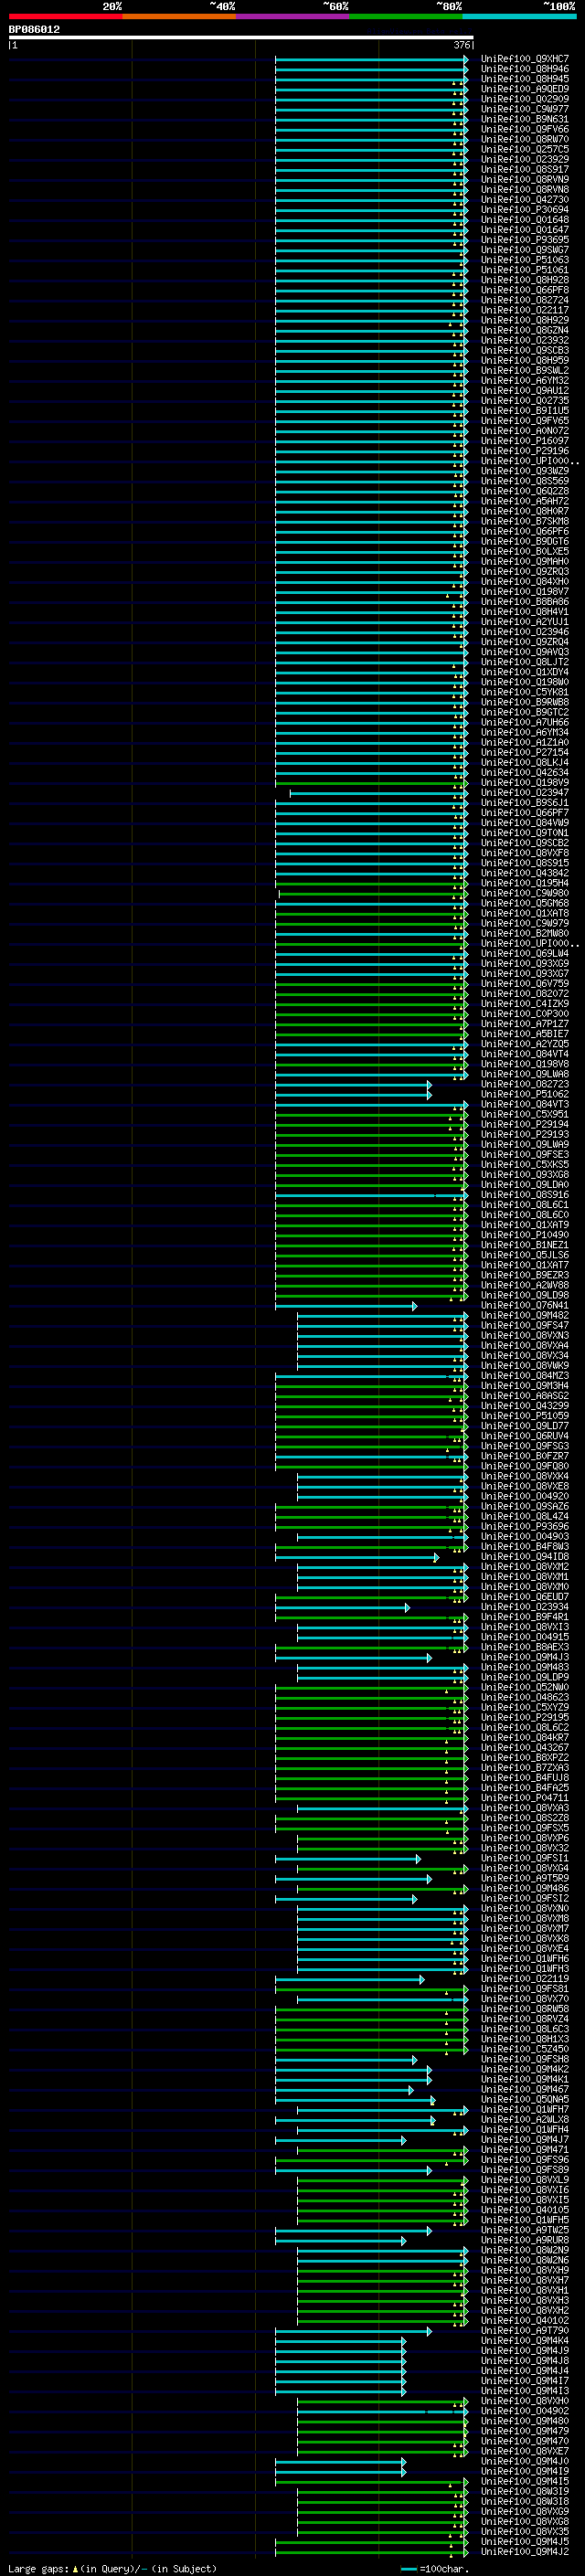
Task: Select the UniRef100_Q84VT3 entry
Action: tap(524, 1104)
